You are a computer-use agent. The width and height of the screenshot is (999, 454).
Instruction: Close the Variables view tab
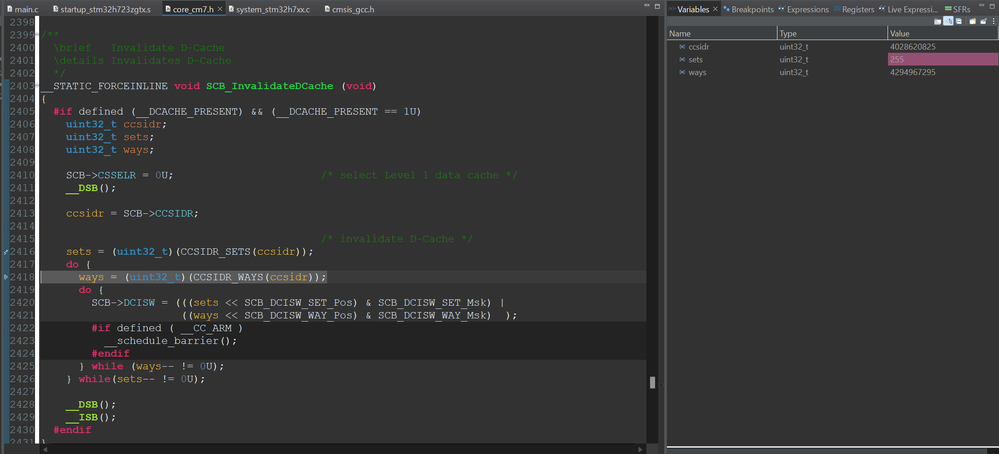716,9
